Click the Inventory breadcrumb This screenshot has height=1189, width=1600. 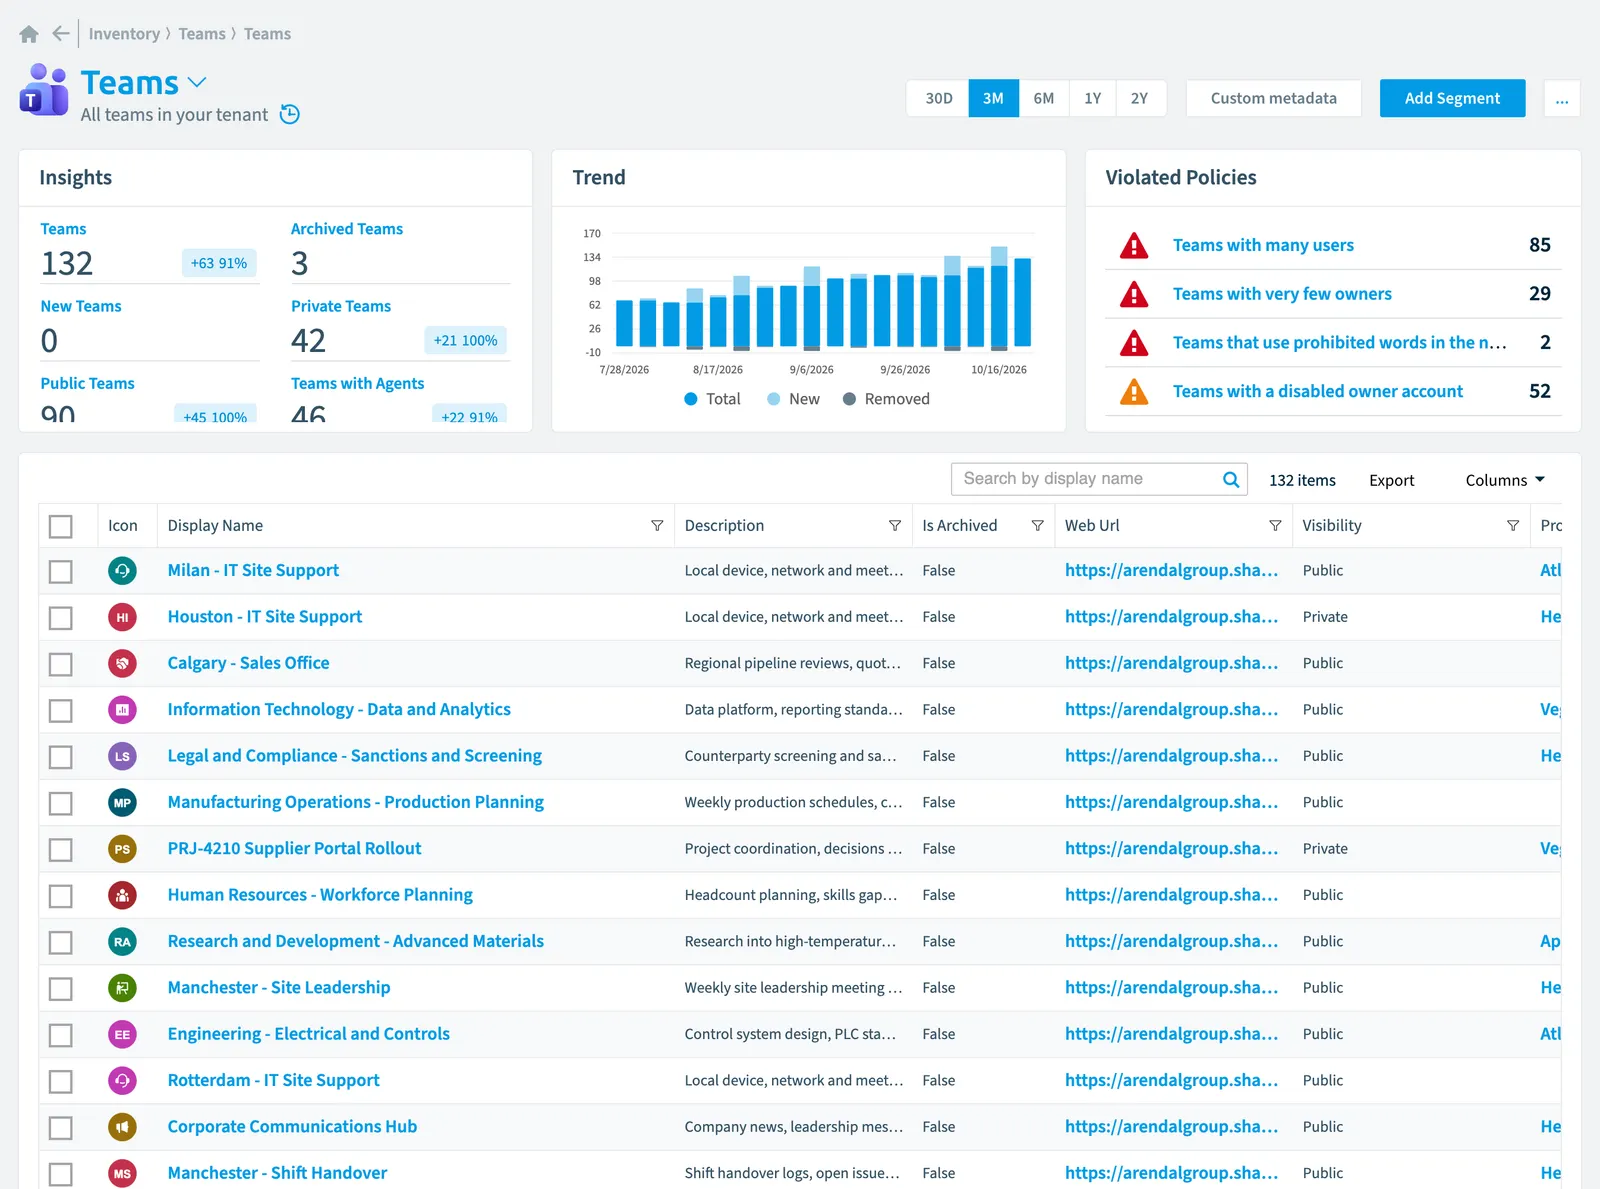click(x=124, y=34)
